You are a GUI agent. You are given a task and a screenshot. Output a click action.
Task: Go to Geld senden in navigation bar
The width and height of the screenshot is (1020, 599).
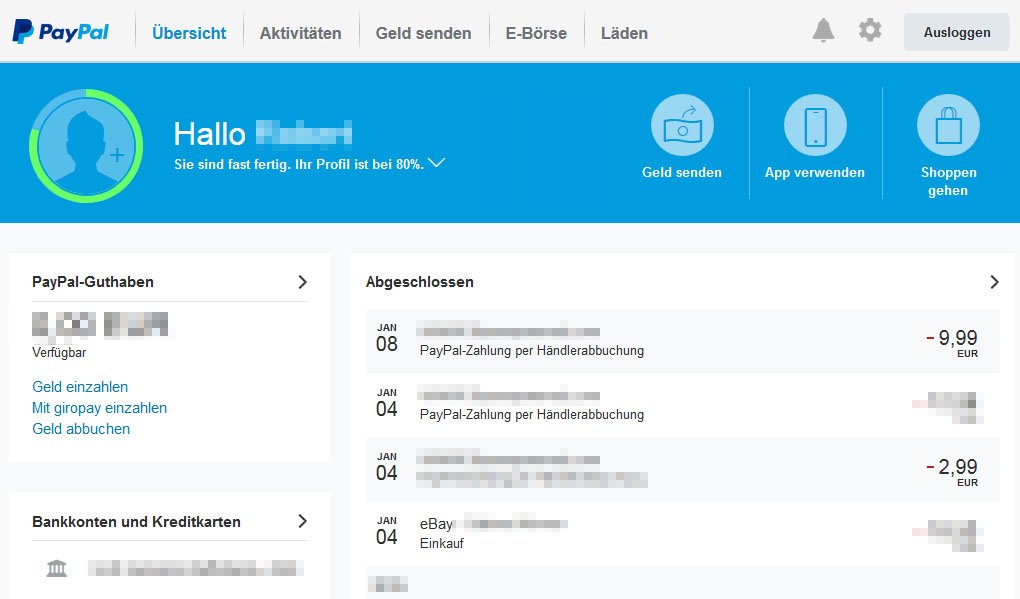(423, 33)
